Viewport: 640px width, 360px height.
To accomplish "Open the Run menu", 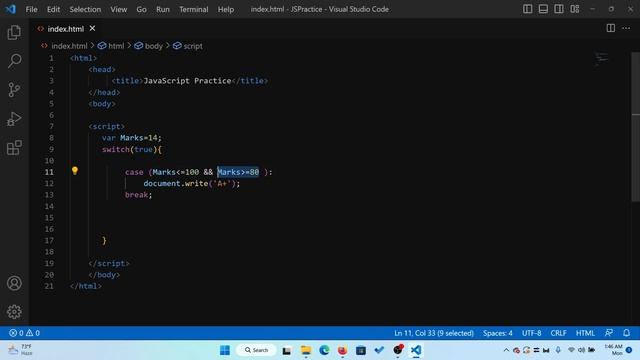I will click(x=162, y=9).
